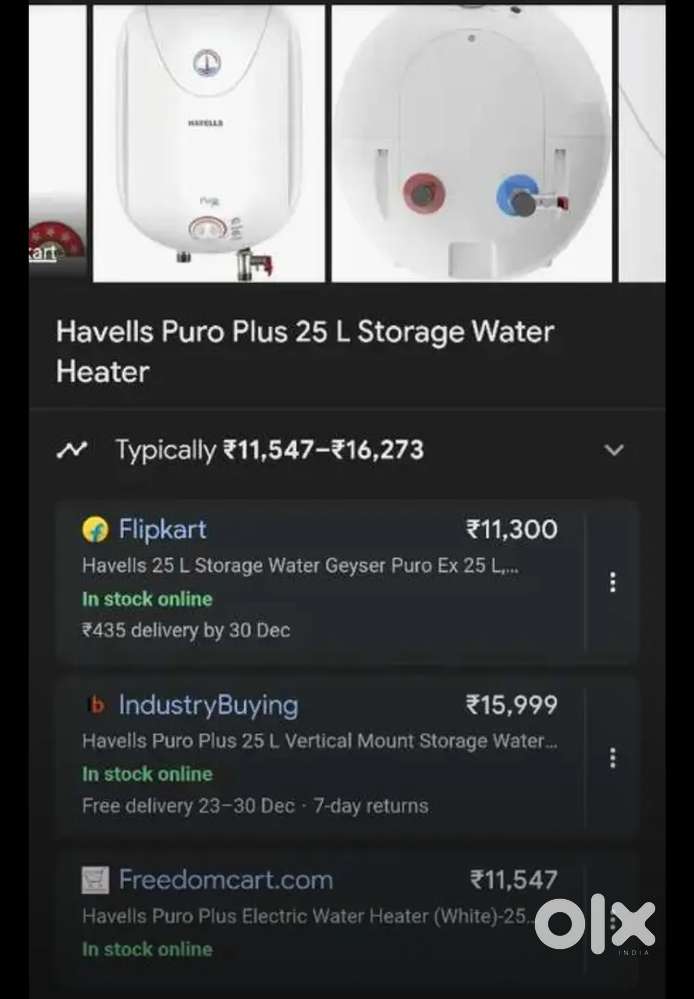
Task: Click the Flipkart logo icon
Action: pos(95,530)
